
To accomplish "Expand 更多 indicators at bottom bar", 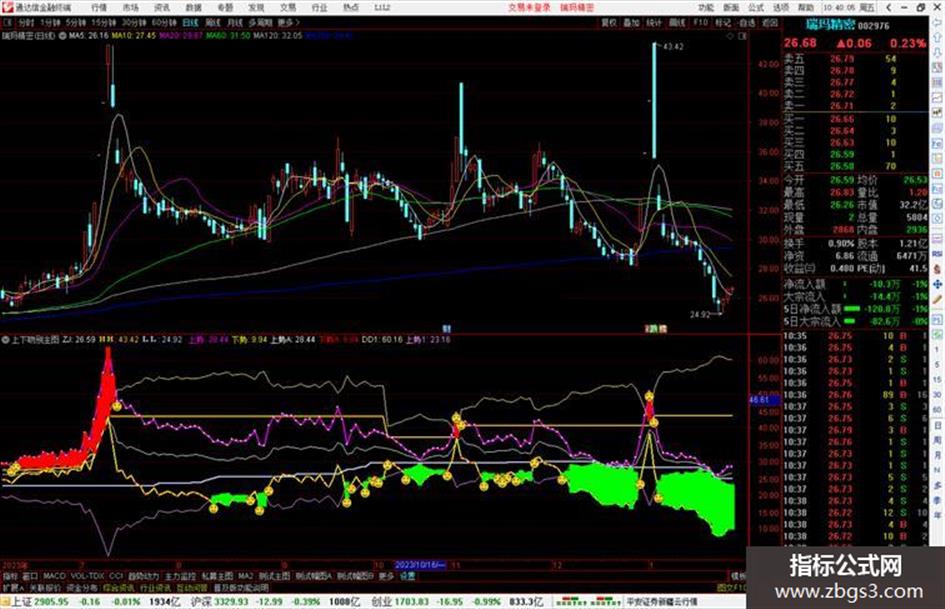I will (x=386, y=576).
